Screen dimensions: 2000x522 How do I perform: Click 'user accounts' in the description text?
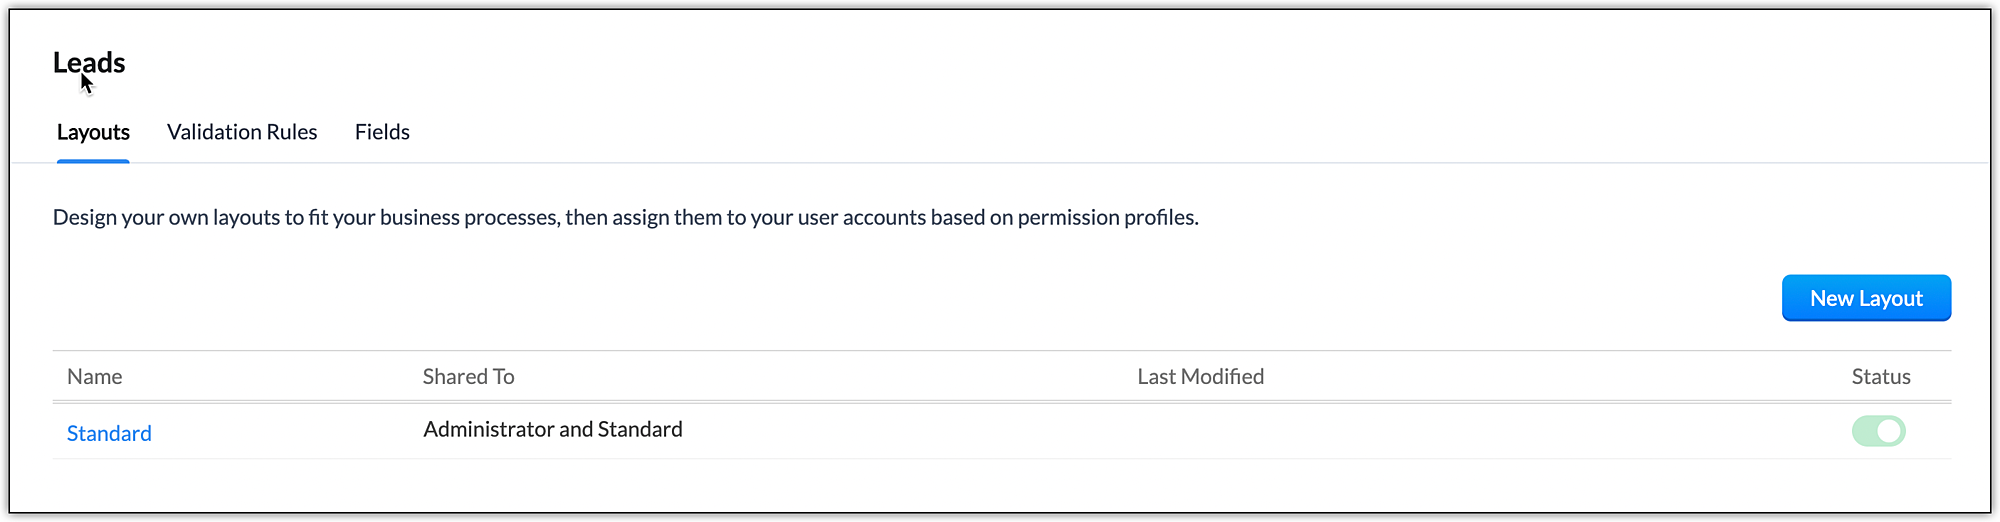862,218
